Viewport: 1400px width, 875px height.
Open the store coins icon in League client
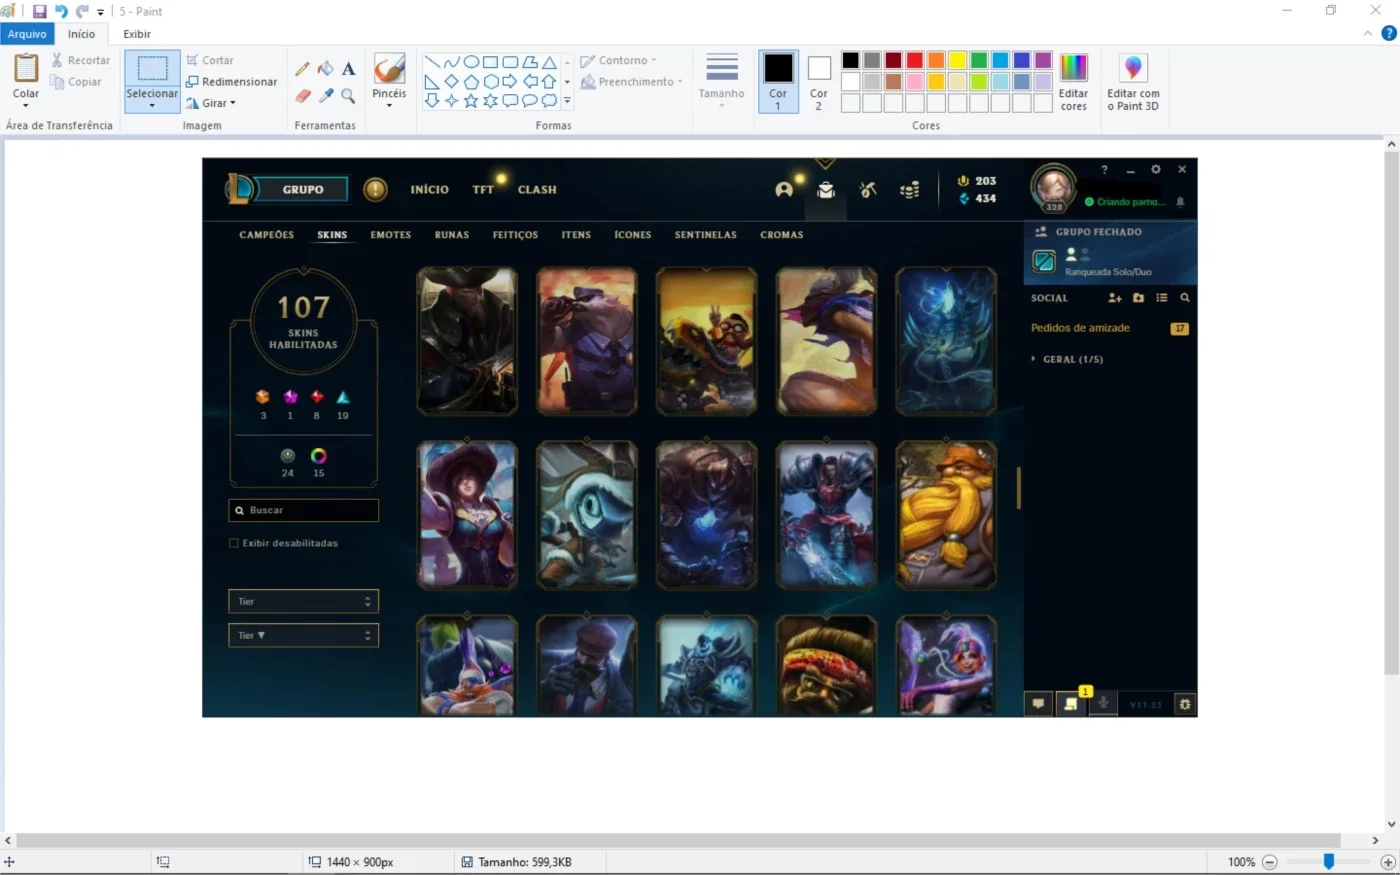[909, 189]
